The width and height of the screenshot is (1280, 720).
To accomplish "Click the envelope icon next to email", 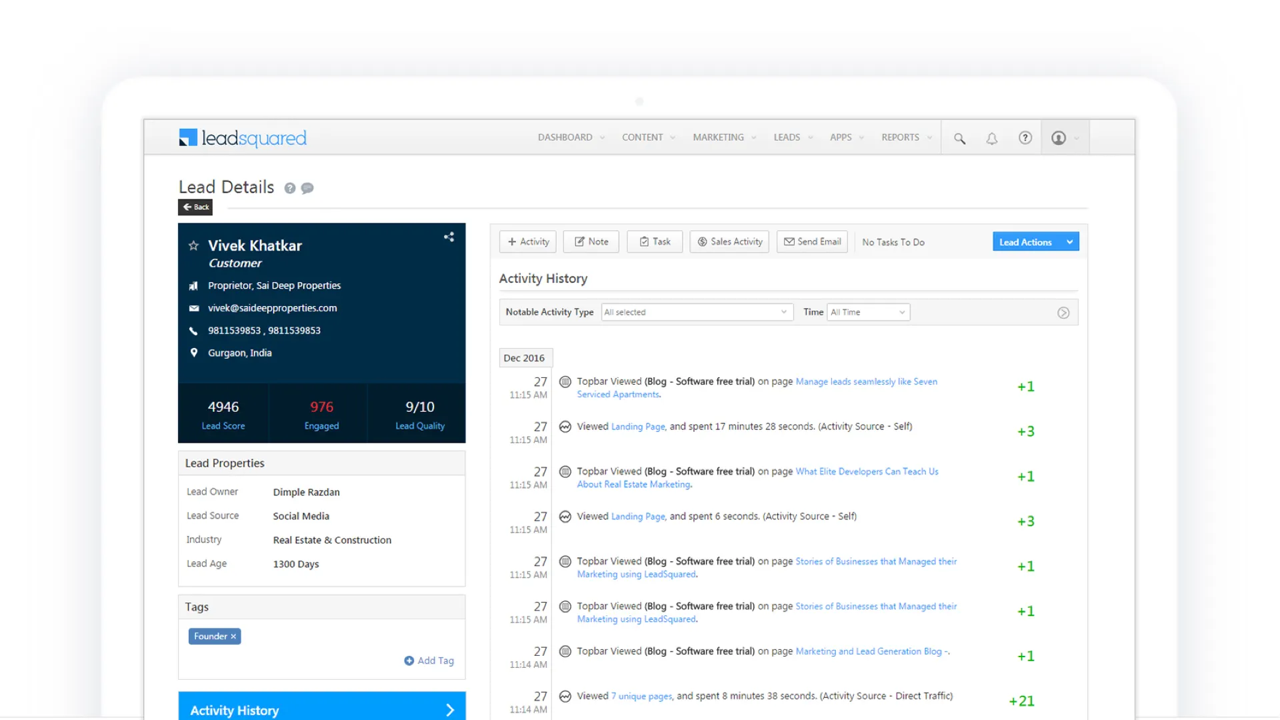I will coord(194,308).
